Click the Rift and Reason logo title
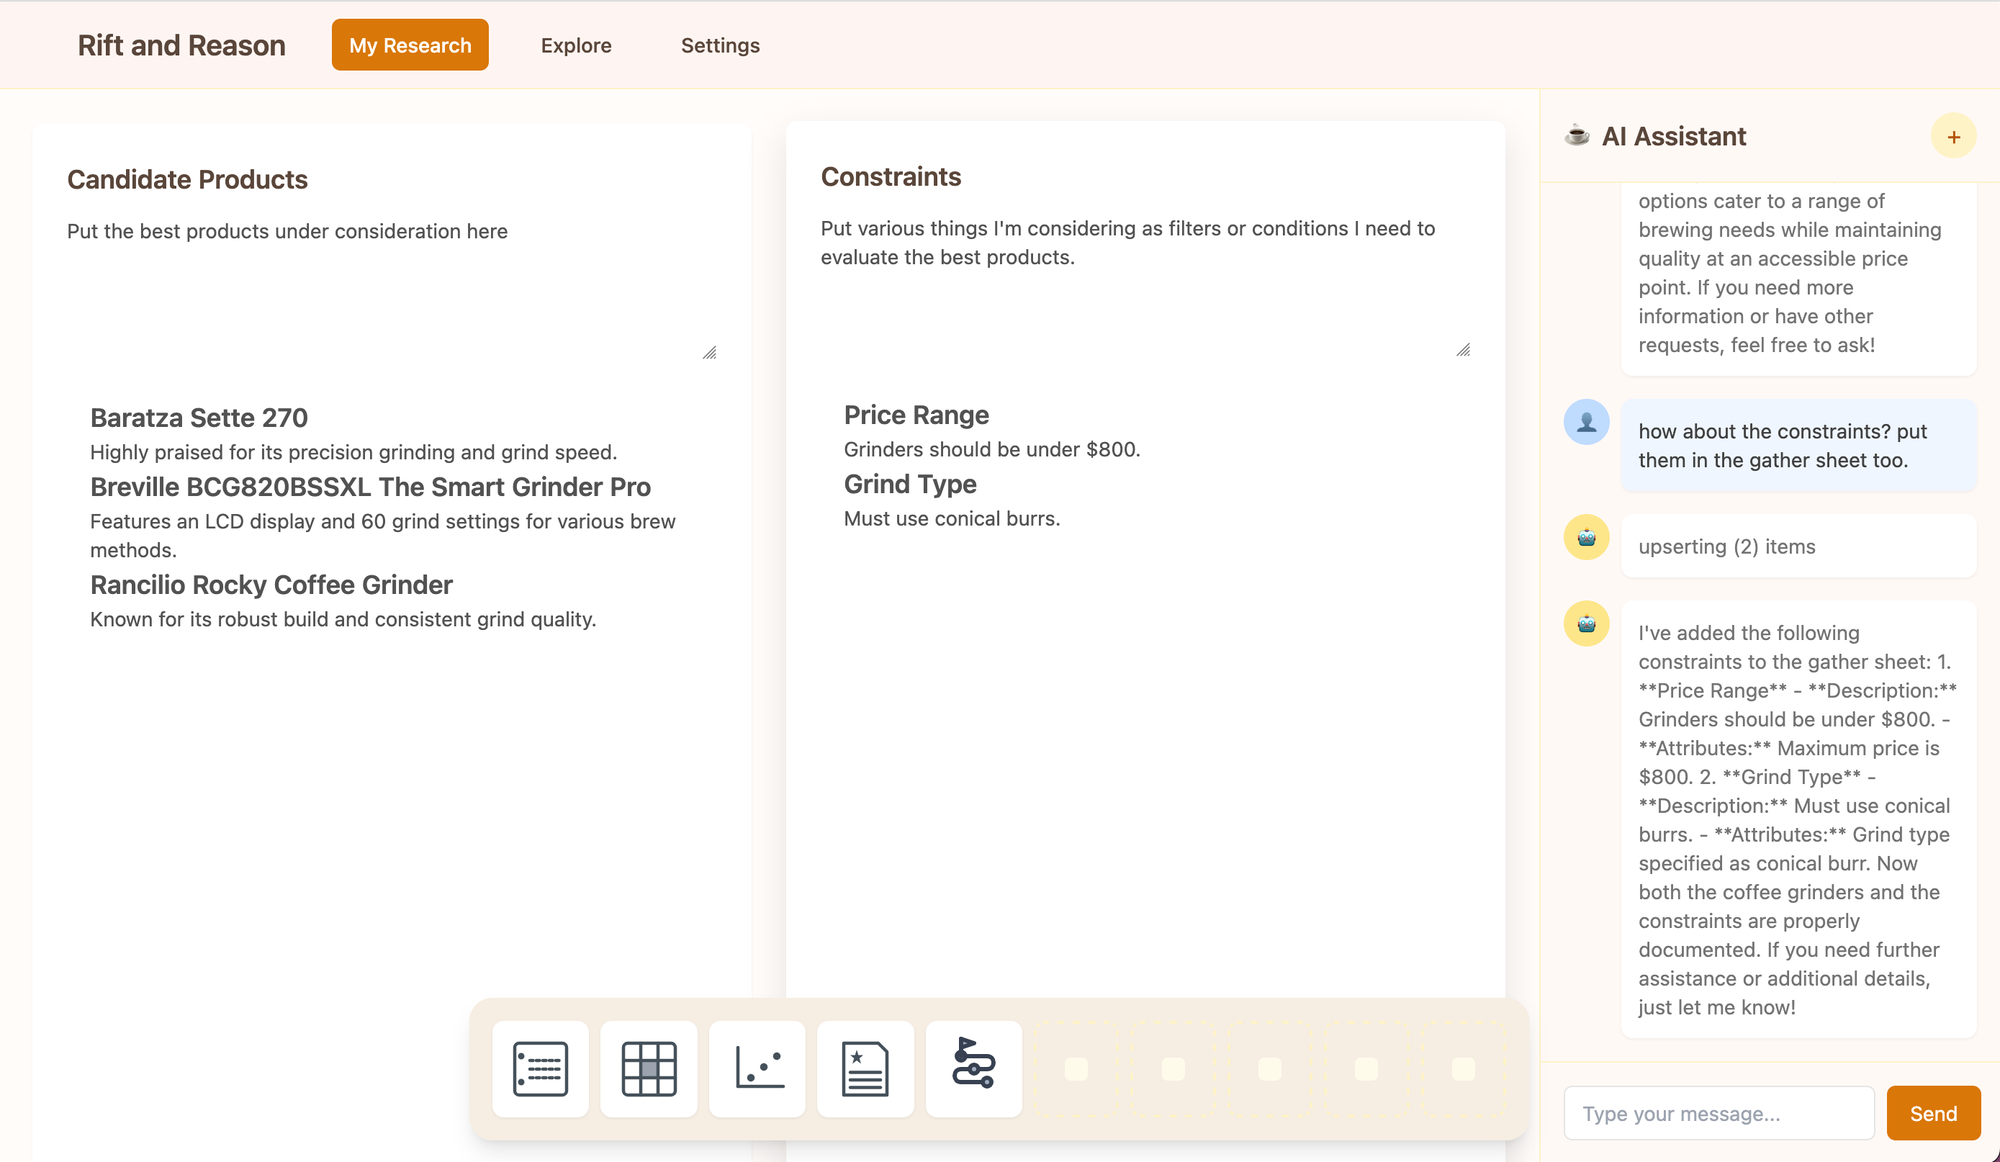The width and height of the screenshot is (2000, 1162). click(x=182, y=45)
